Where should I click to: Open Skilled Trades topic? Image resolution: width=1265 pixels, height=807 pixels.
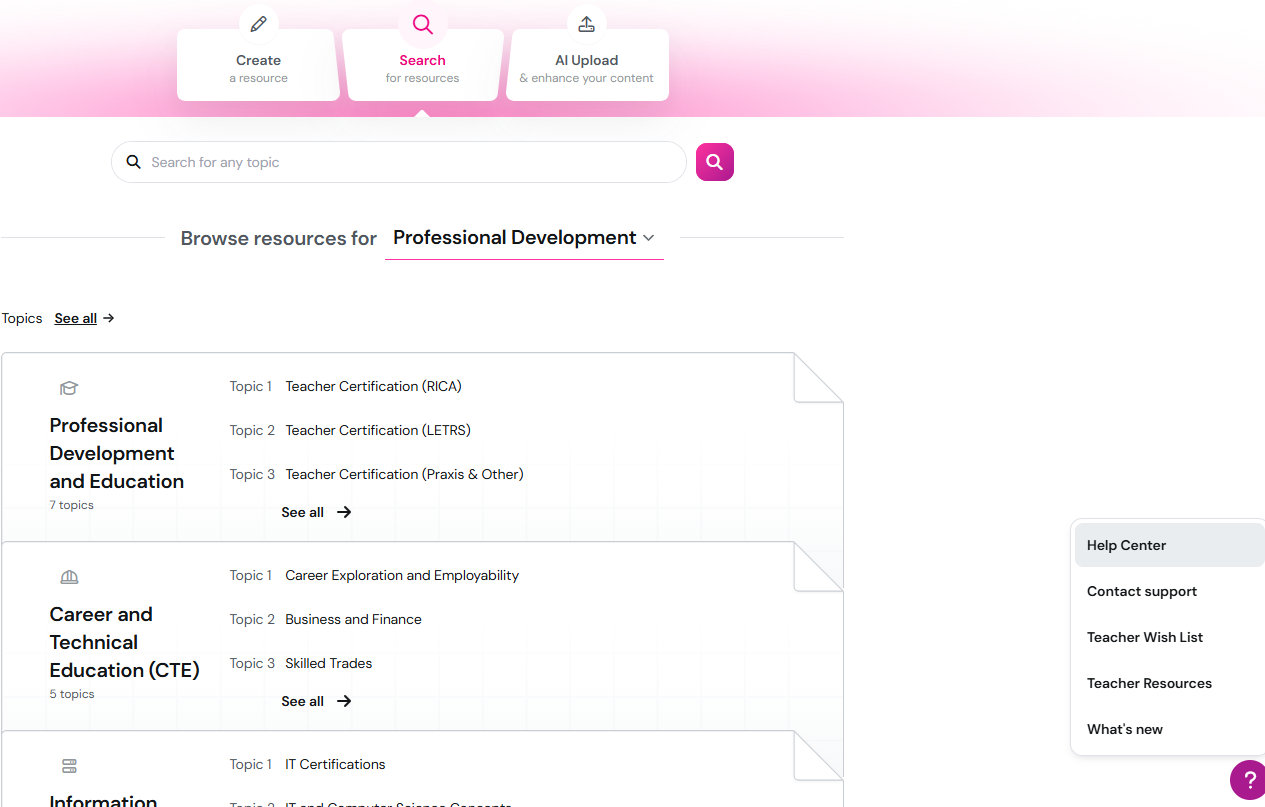point(328,663)
